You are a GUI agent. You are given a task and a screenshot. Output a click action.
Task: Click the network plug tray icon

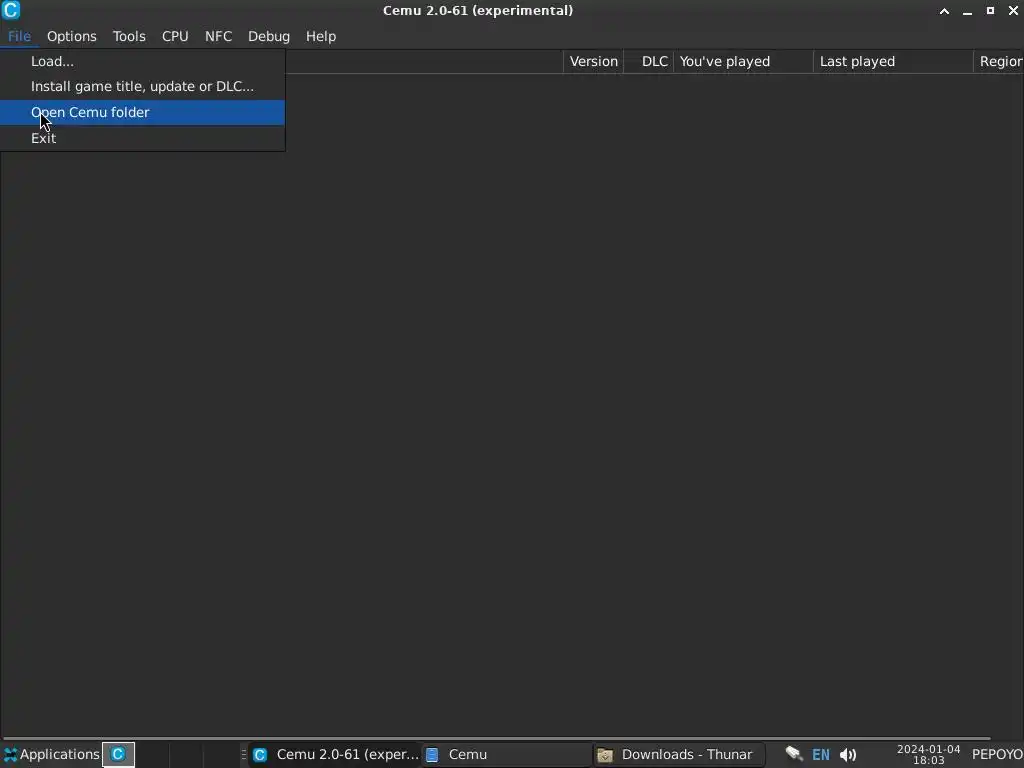pos(793,754)
